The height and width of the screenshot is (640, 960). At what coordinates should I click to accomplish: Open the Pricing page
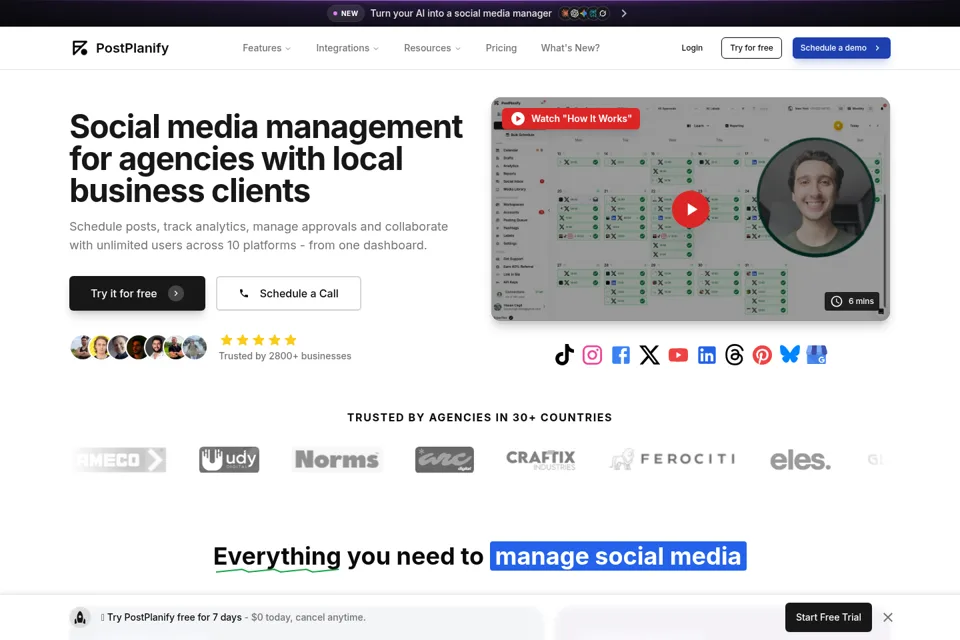[x=501, y=48]
